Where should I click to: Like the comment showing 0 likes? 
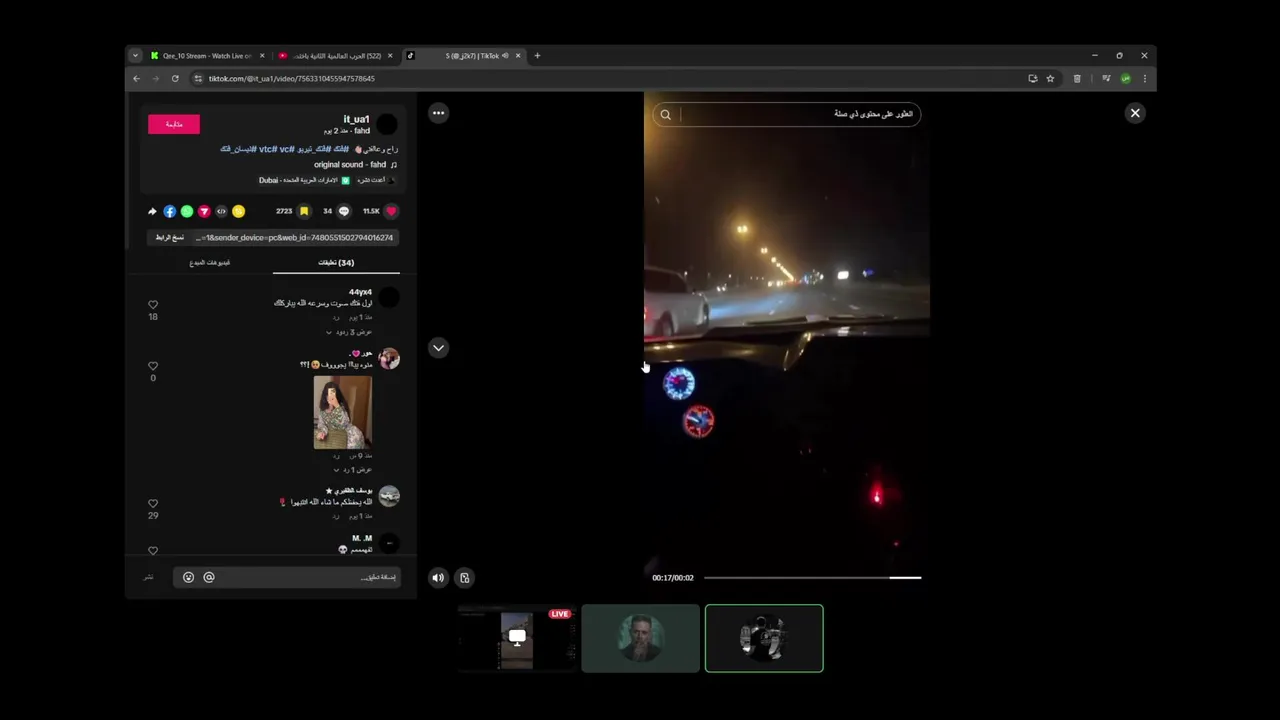153,366
